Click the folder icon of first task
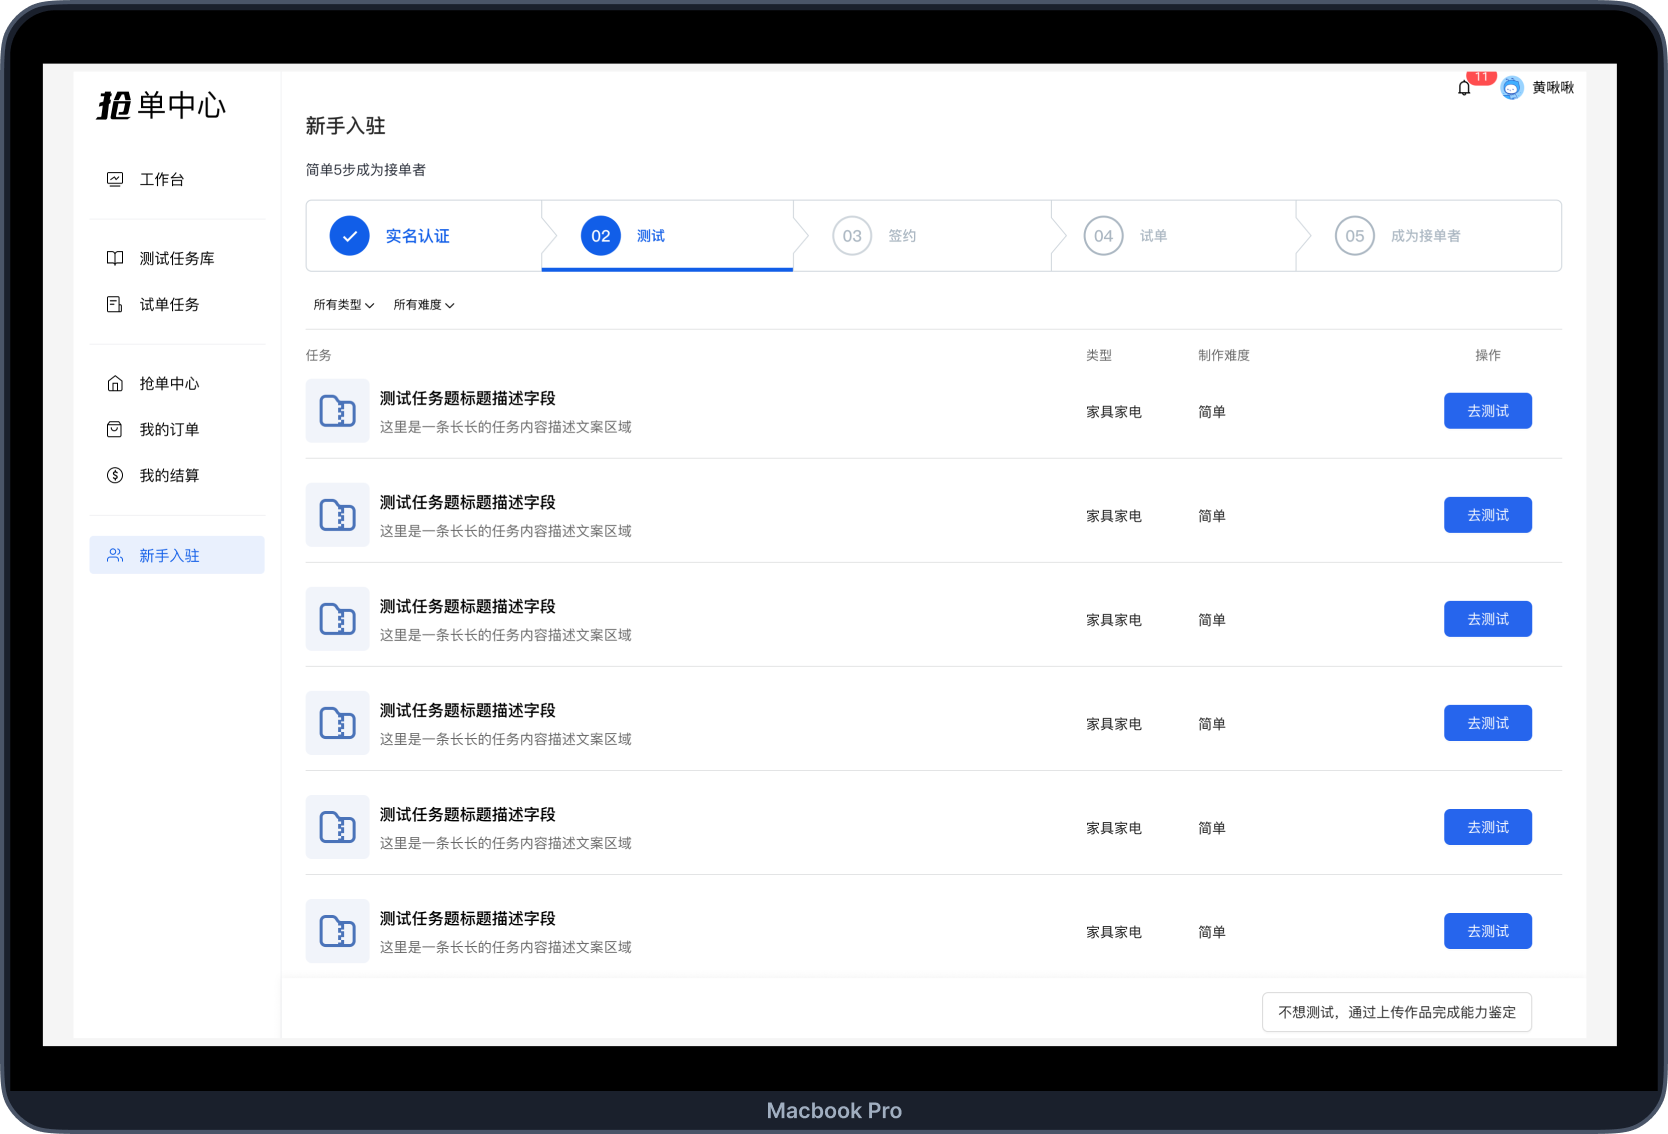Viewport: 1668px width, 1134px height. 337,411
